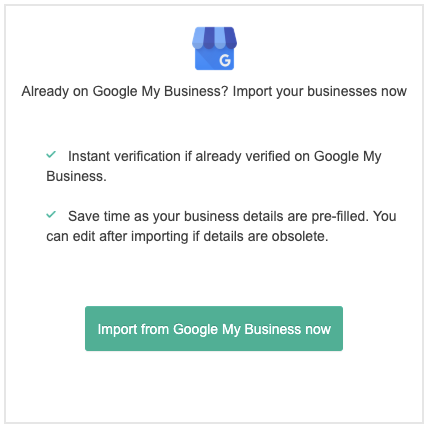Click the word 'now' on the green button

point(318,329)
